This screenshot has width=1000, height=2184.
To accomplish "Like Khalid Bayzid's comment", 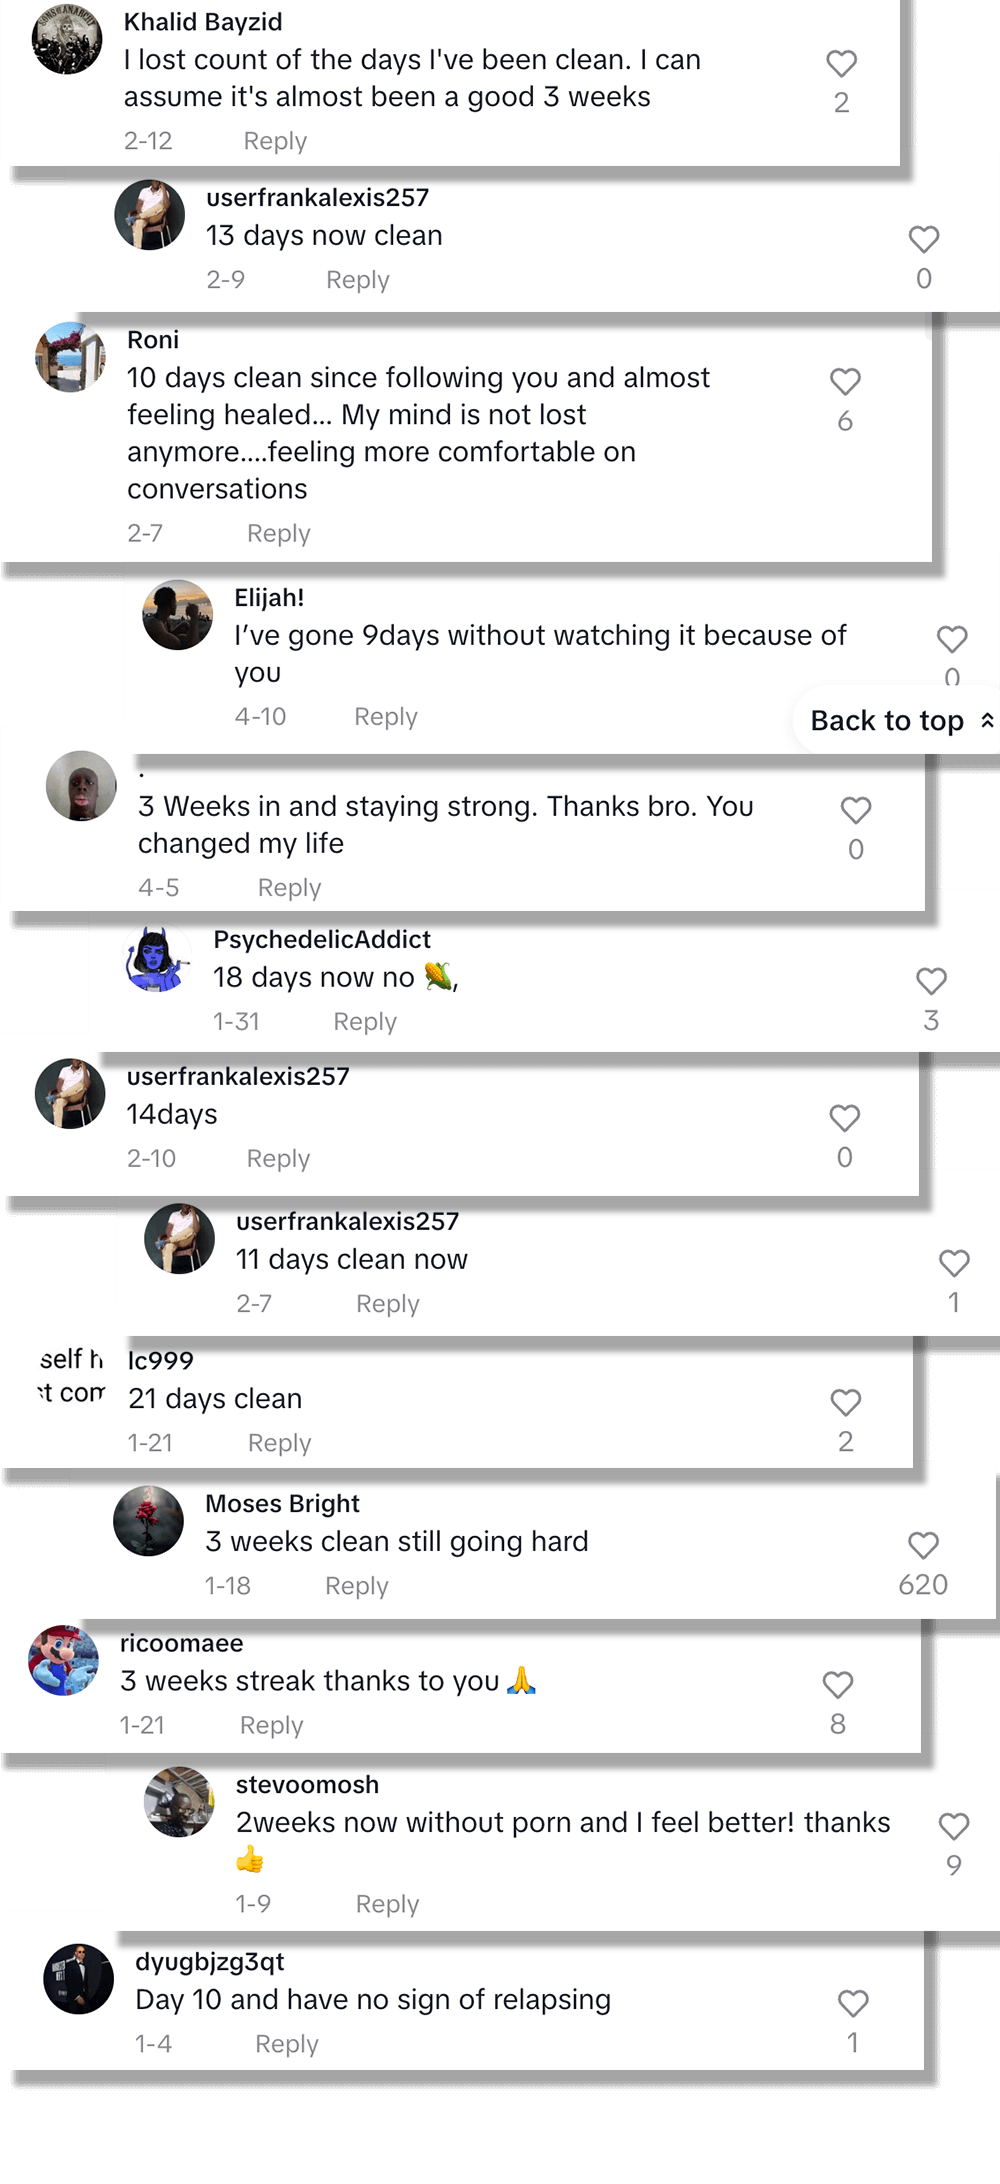I will coord(841,62).
